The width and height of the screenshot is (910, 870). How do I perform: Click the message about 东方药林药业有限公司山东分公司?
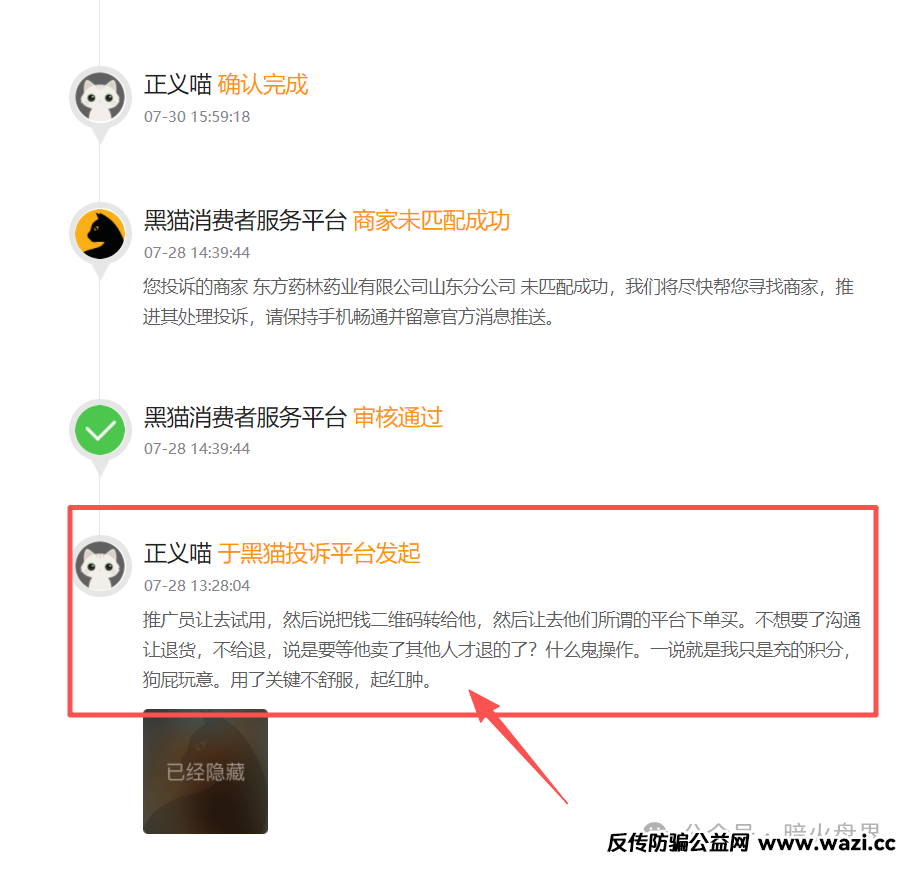click(499, 302)
